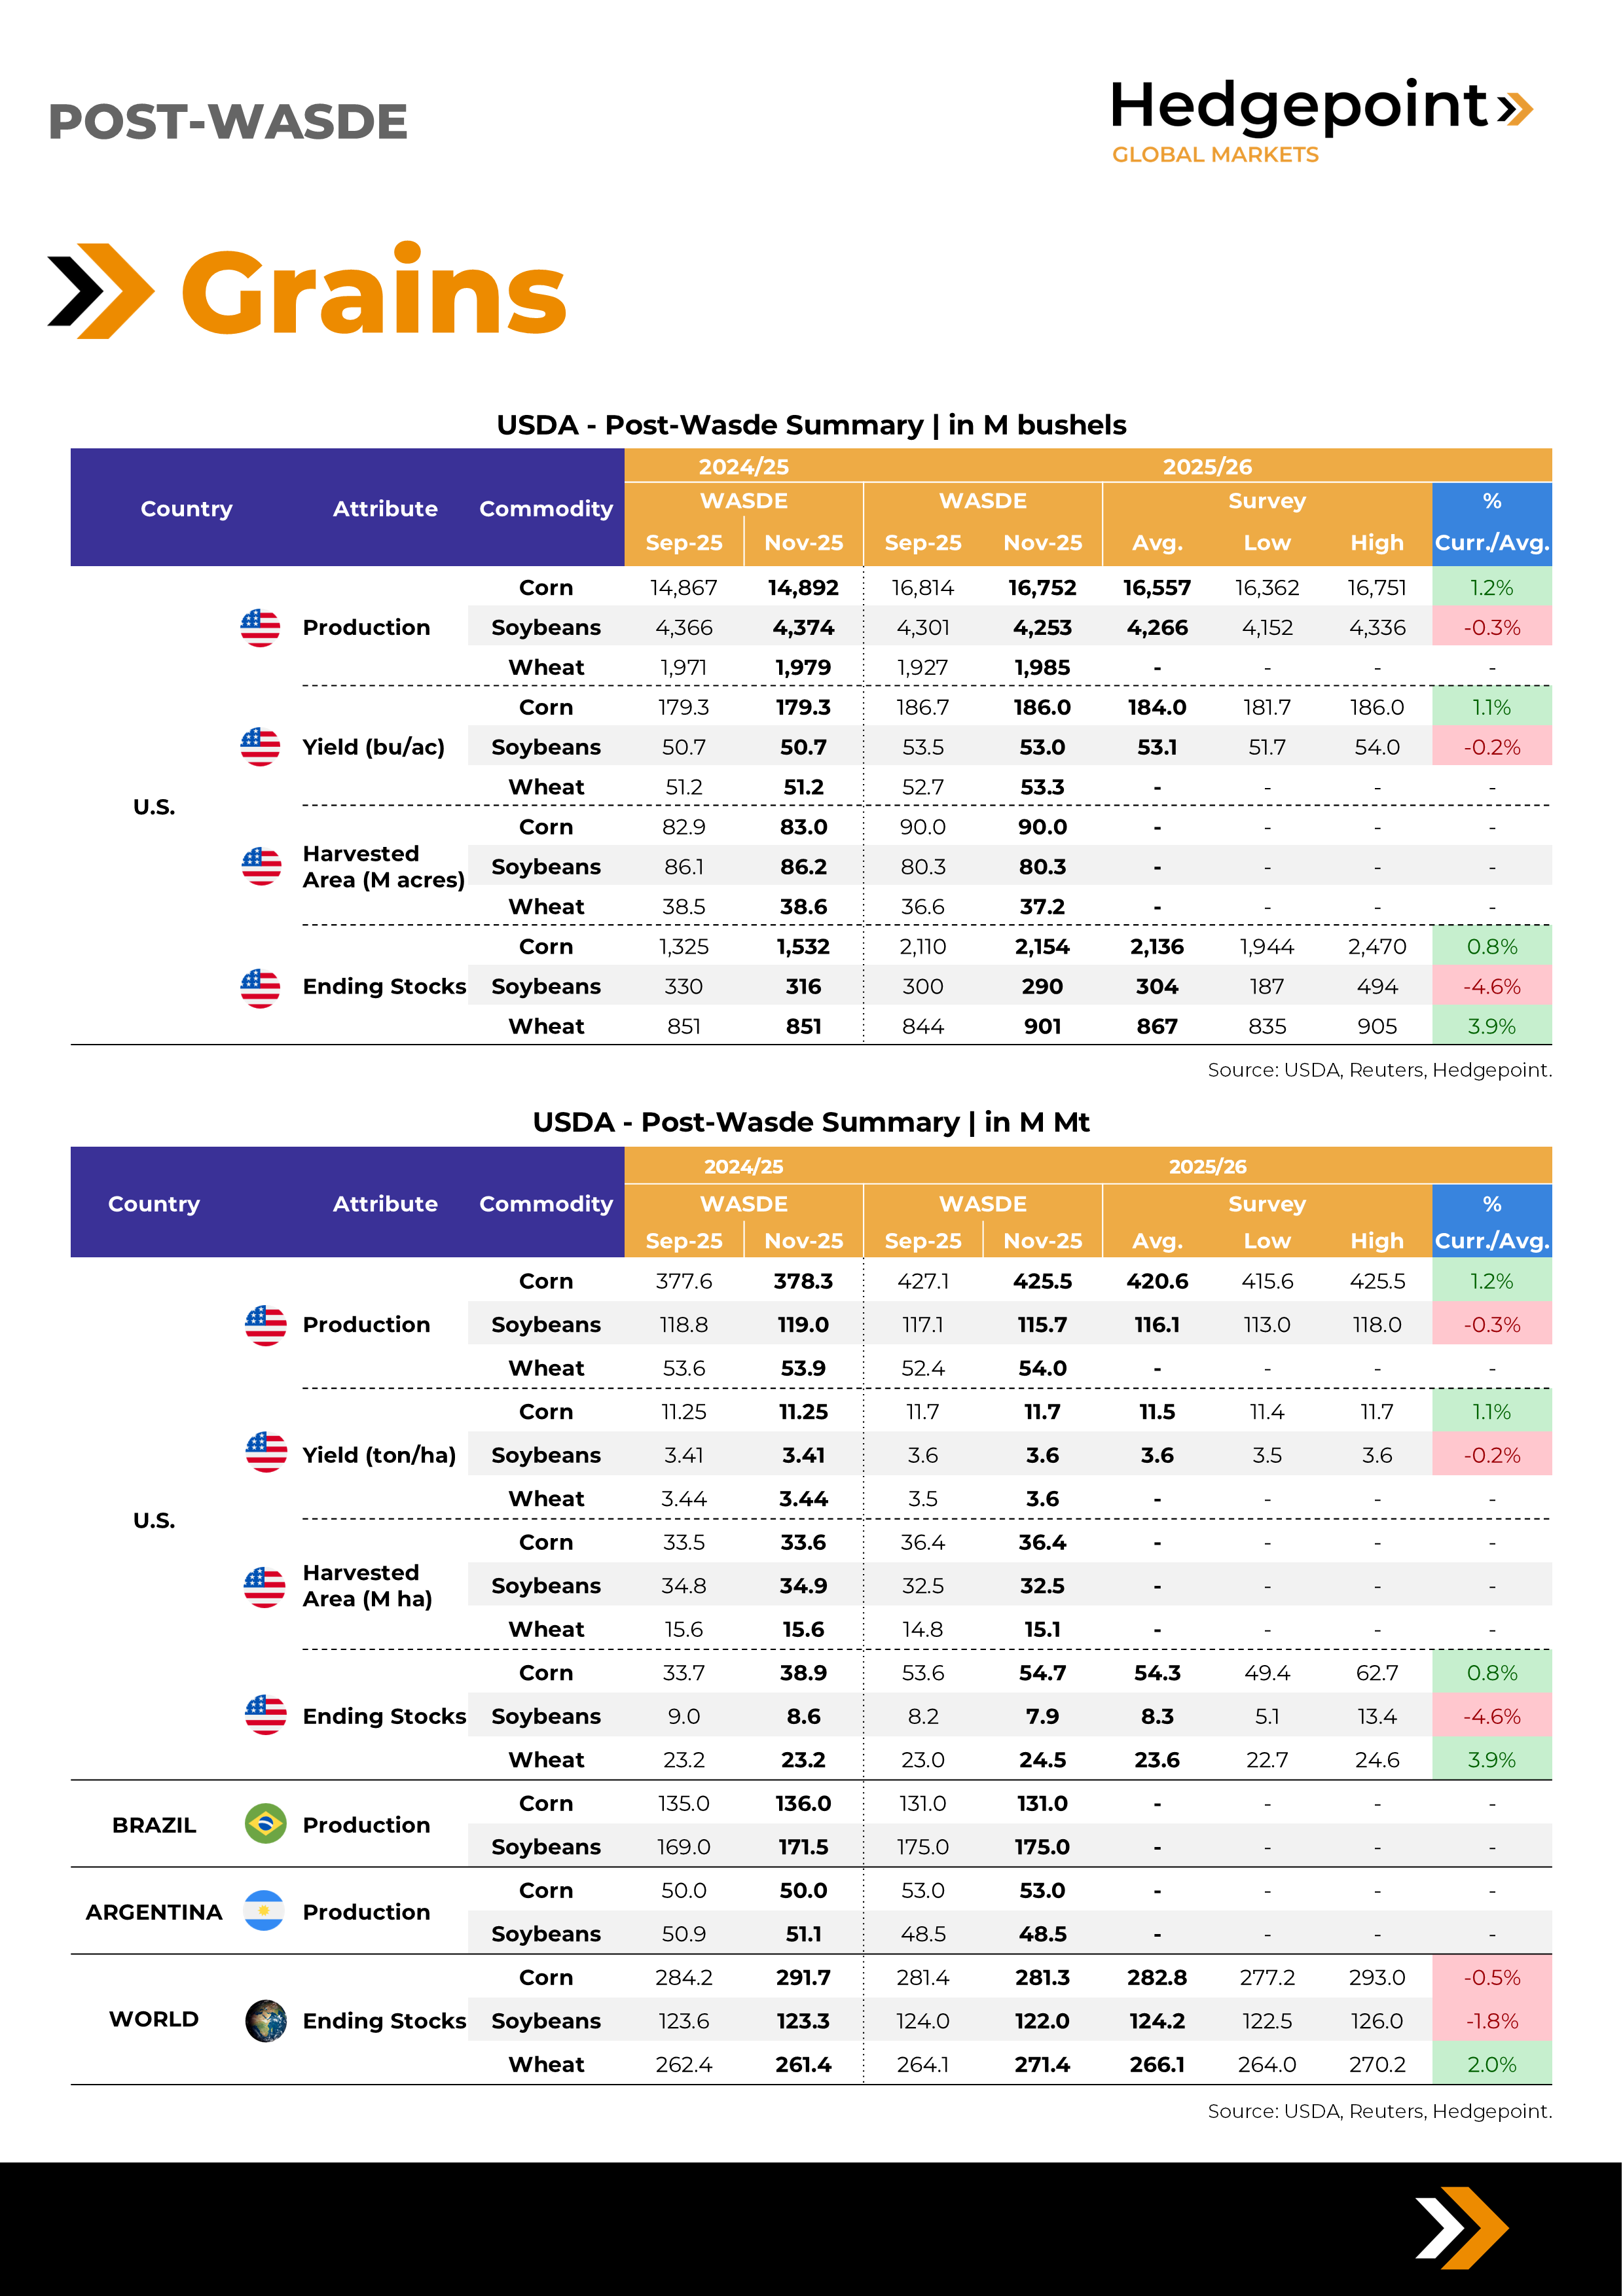Select the BRAZIL country label
Viewport: 1623px width, 2296px height.
click(x=154, y=1825)
